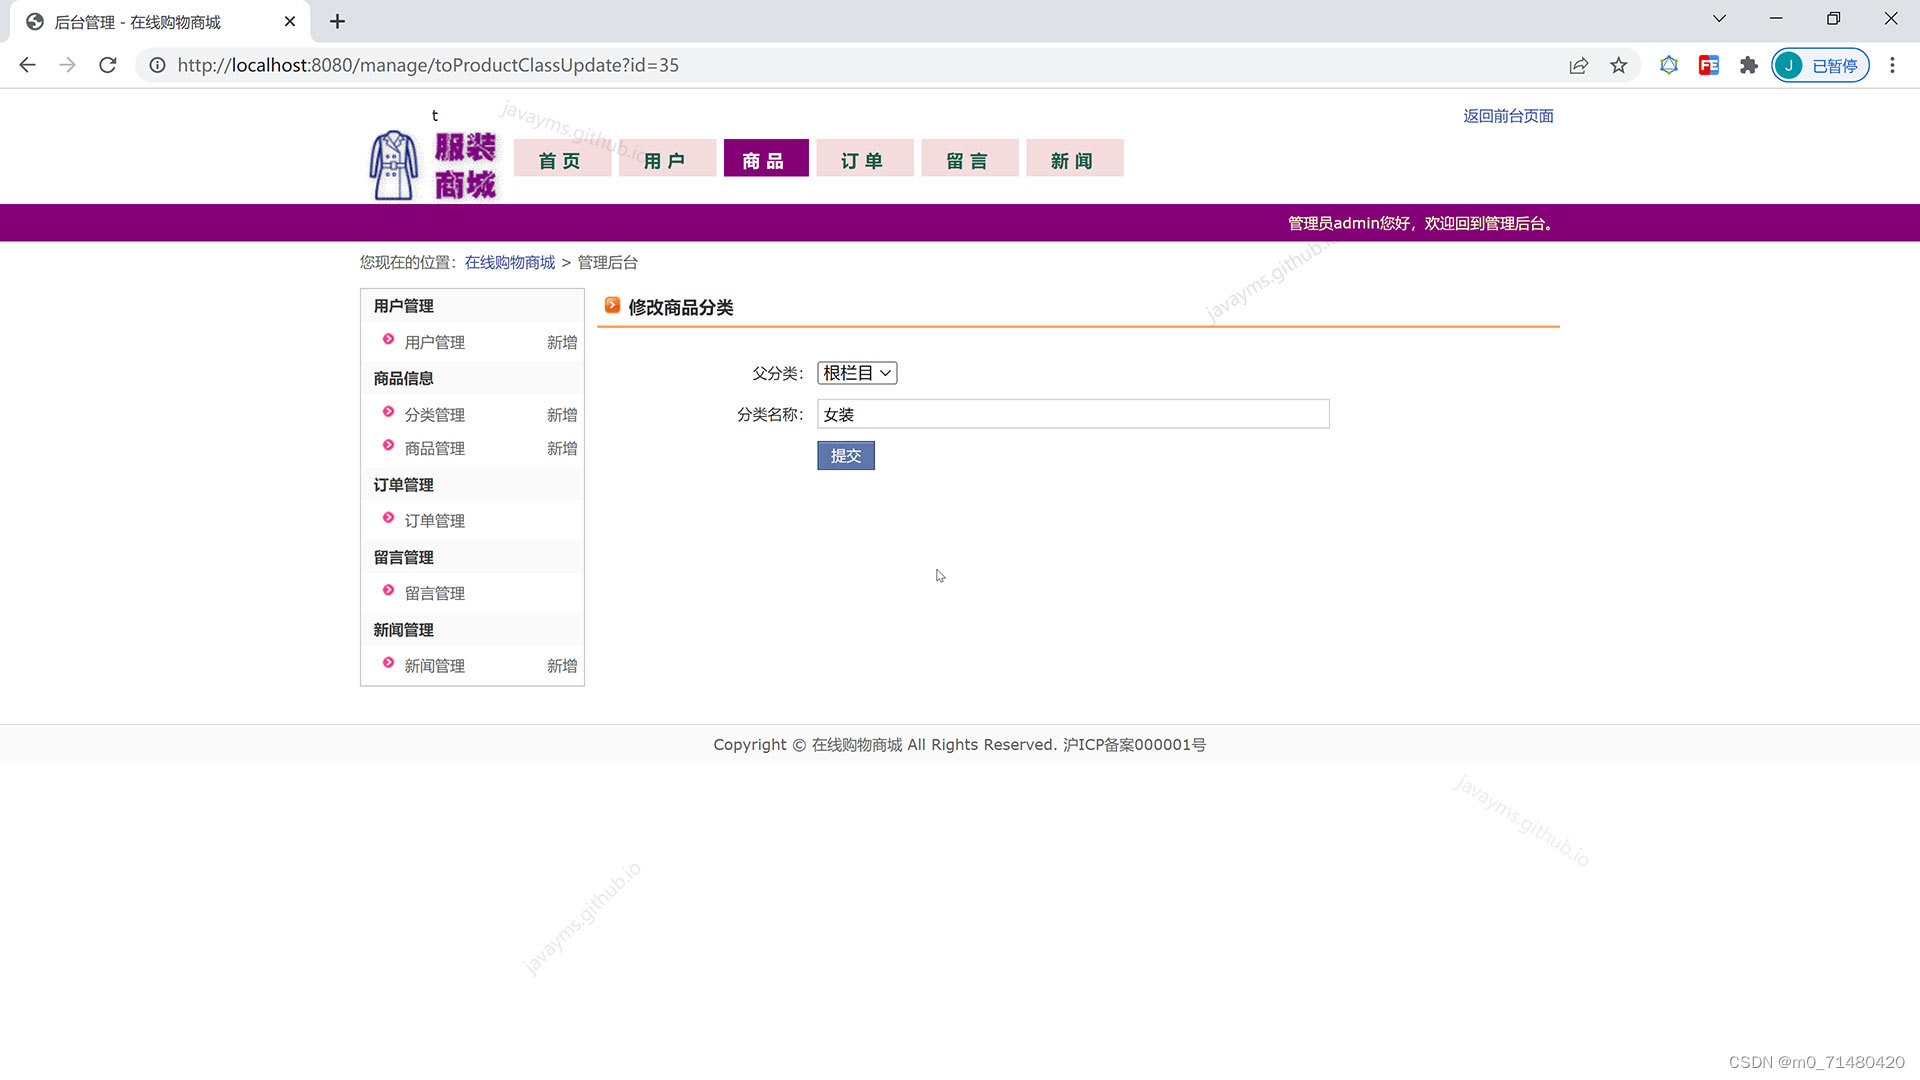This screenshot has height=1080, width=1920.
Task: Share this page via the share icon
Action: point(1578,65)
